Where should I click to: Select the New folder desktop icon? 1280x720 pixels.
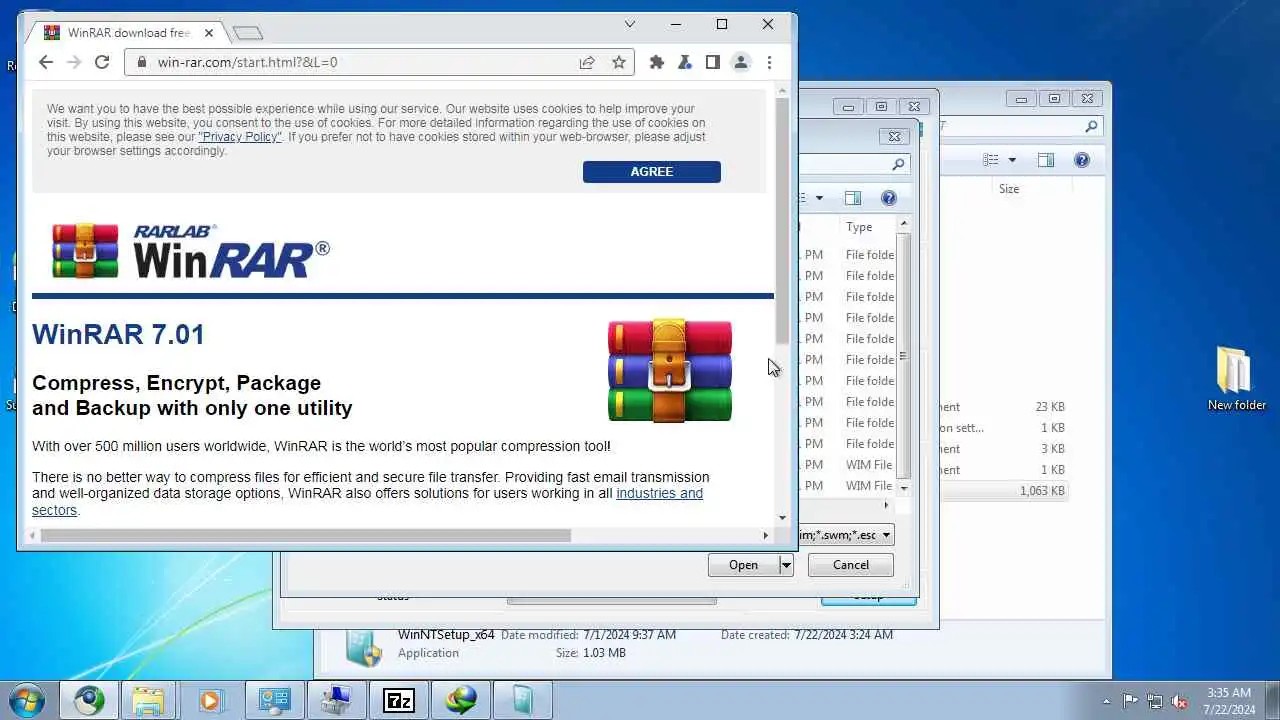point(1236,379)
